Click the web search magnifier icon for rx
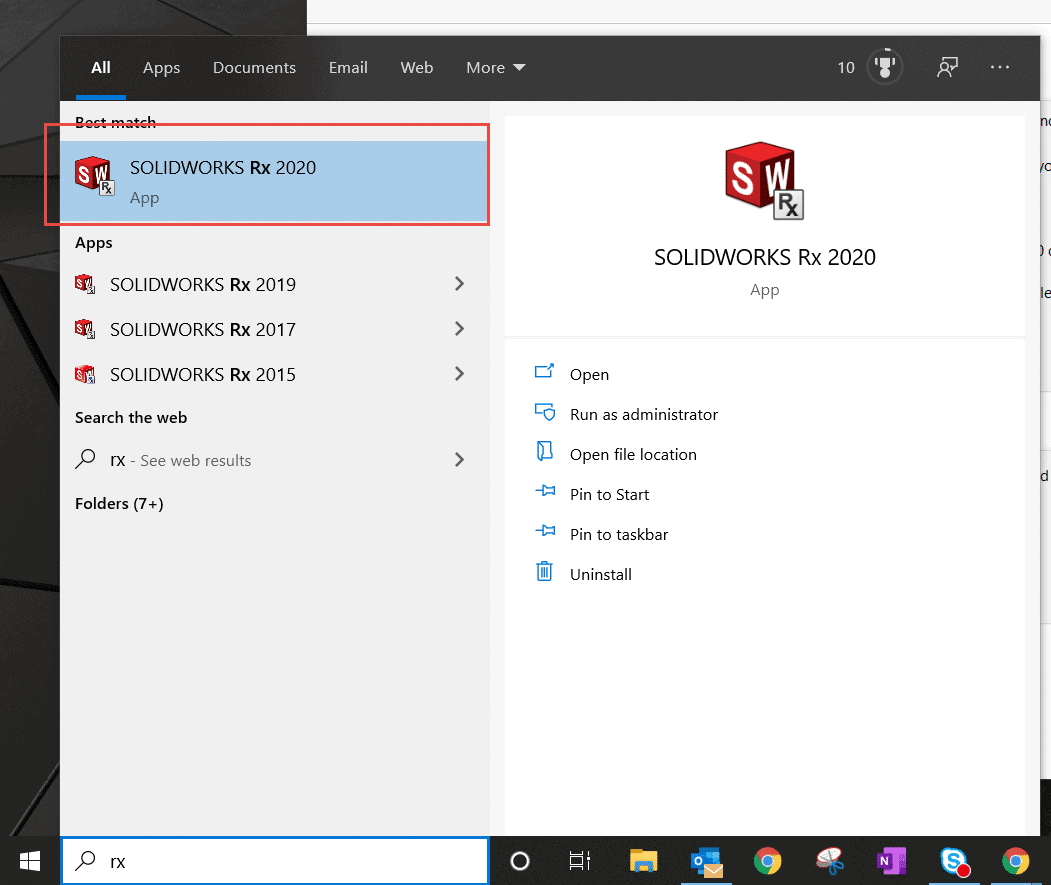The image size is (1051, 885). (x=85, y=459)
